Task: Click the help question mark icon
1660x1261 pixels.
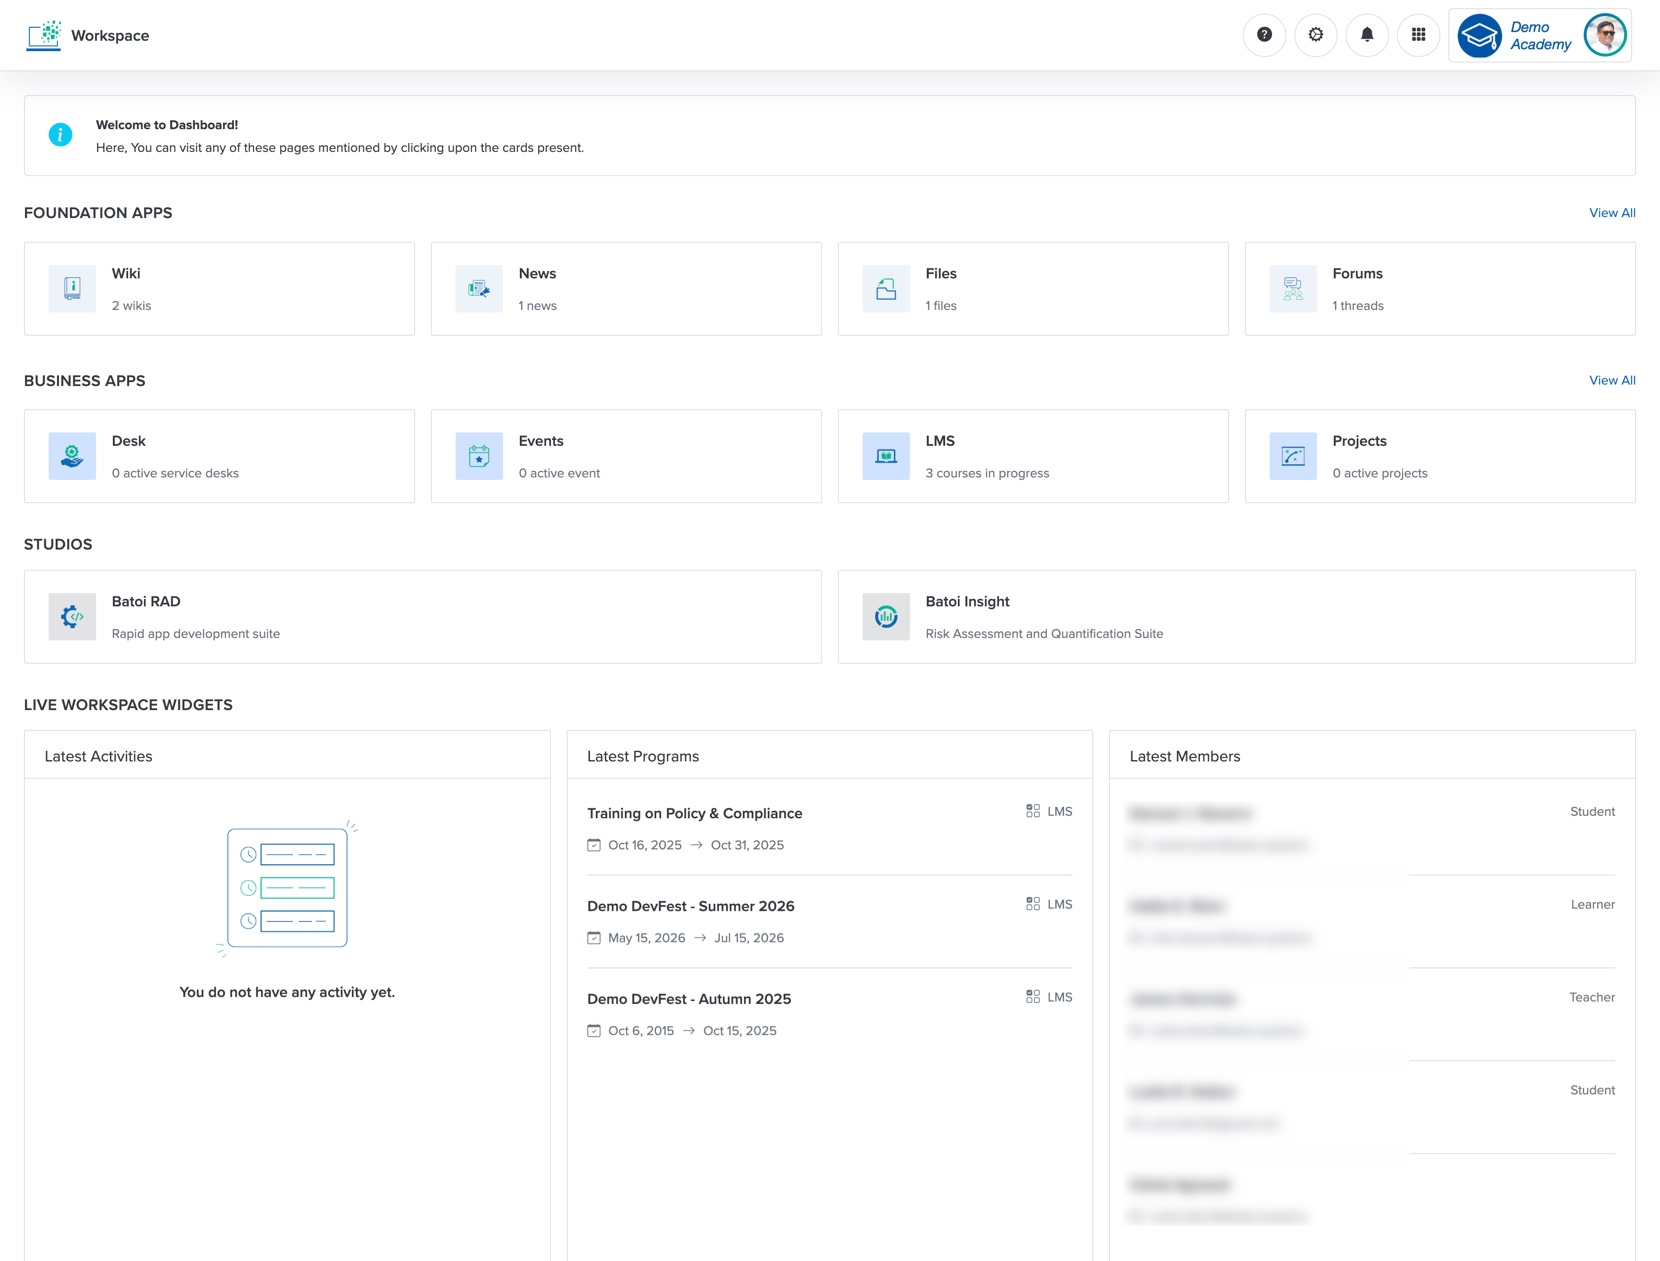Action: 1263,35
